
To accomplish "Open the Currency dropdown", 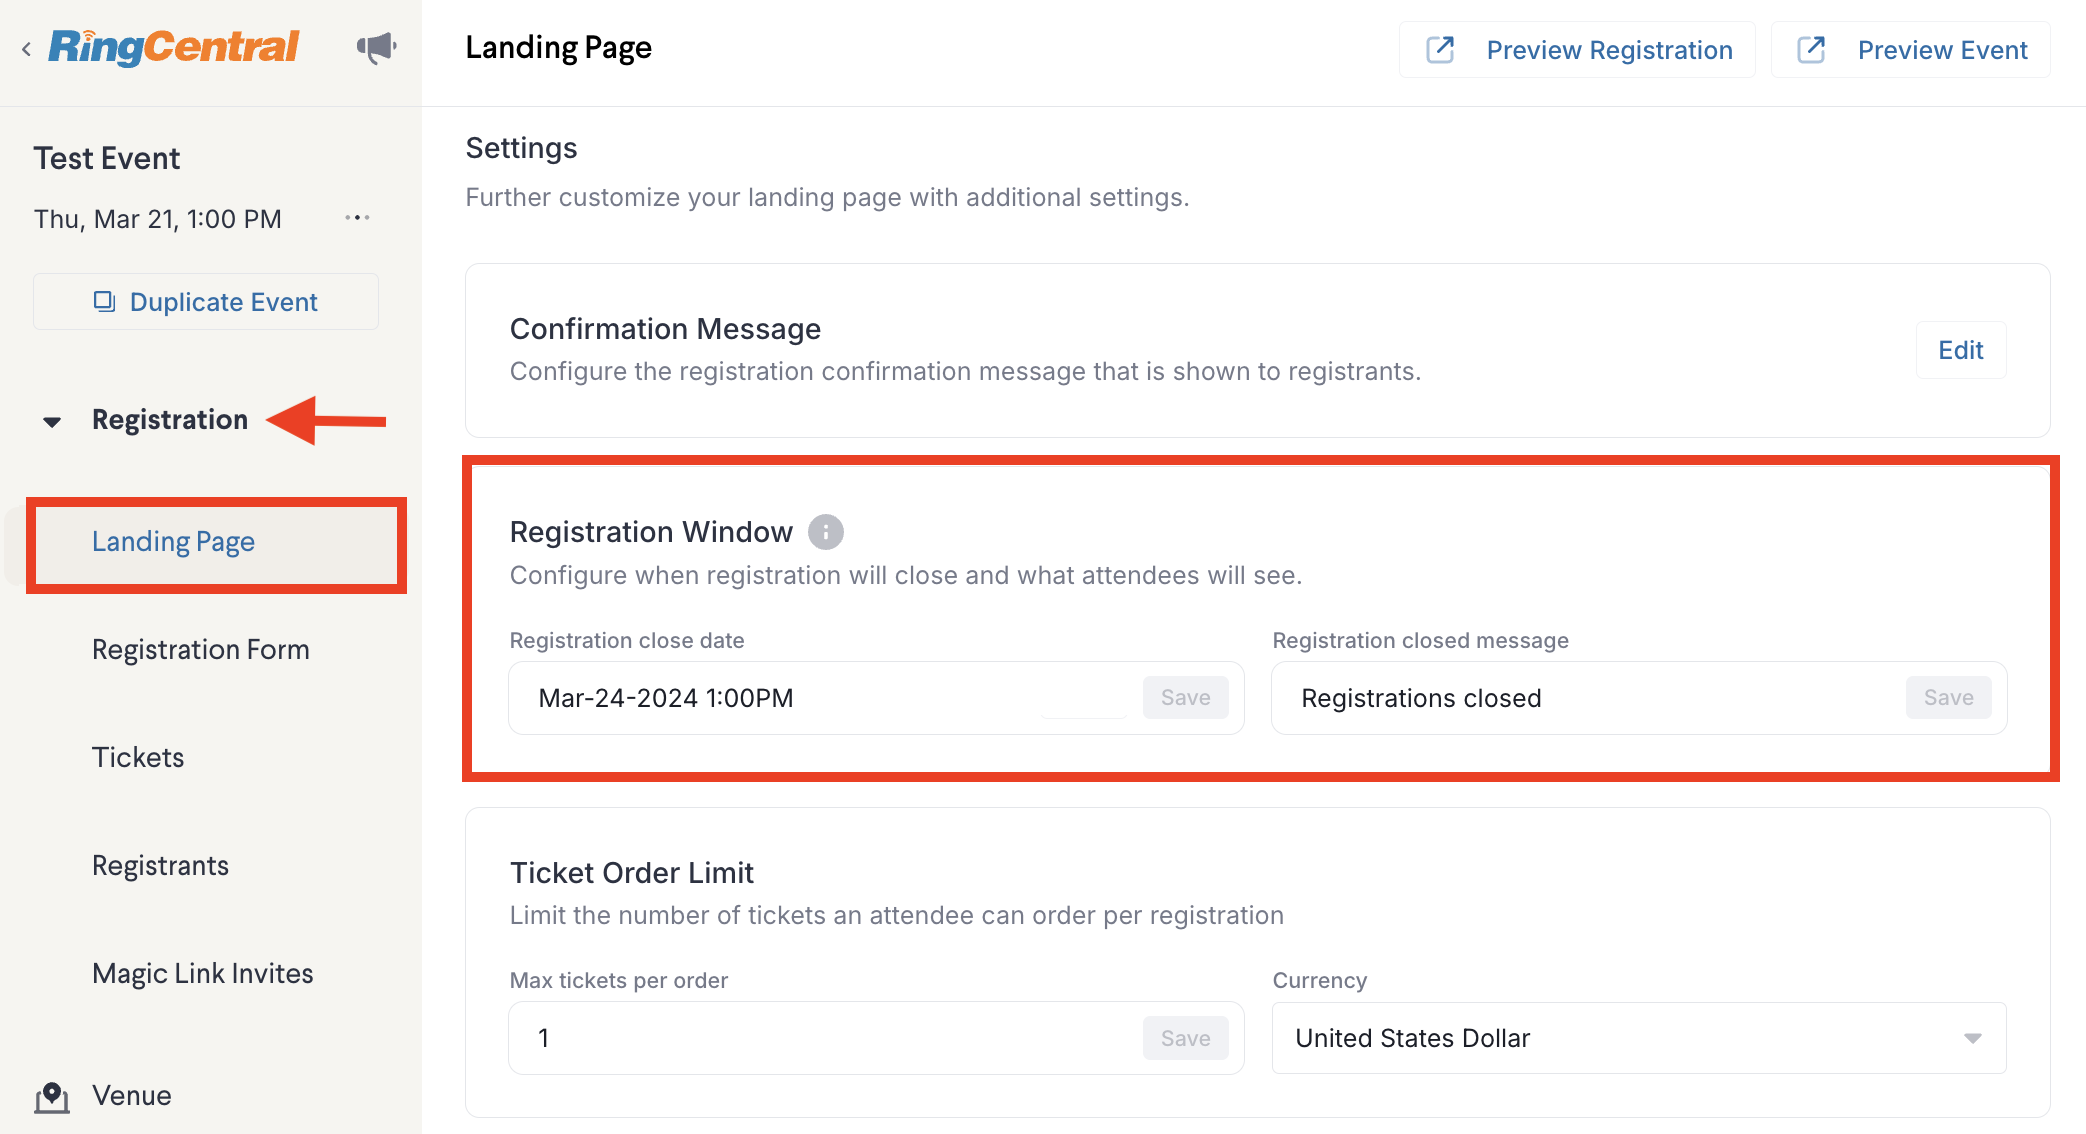I will pos(1639,1038).
